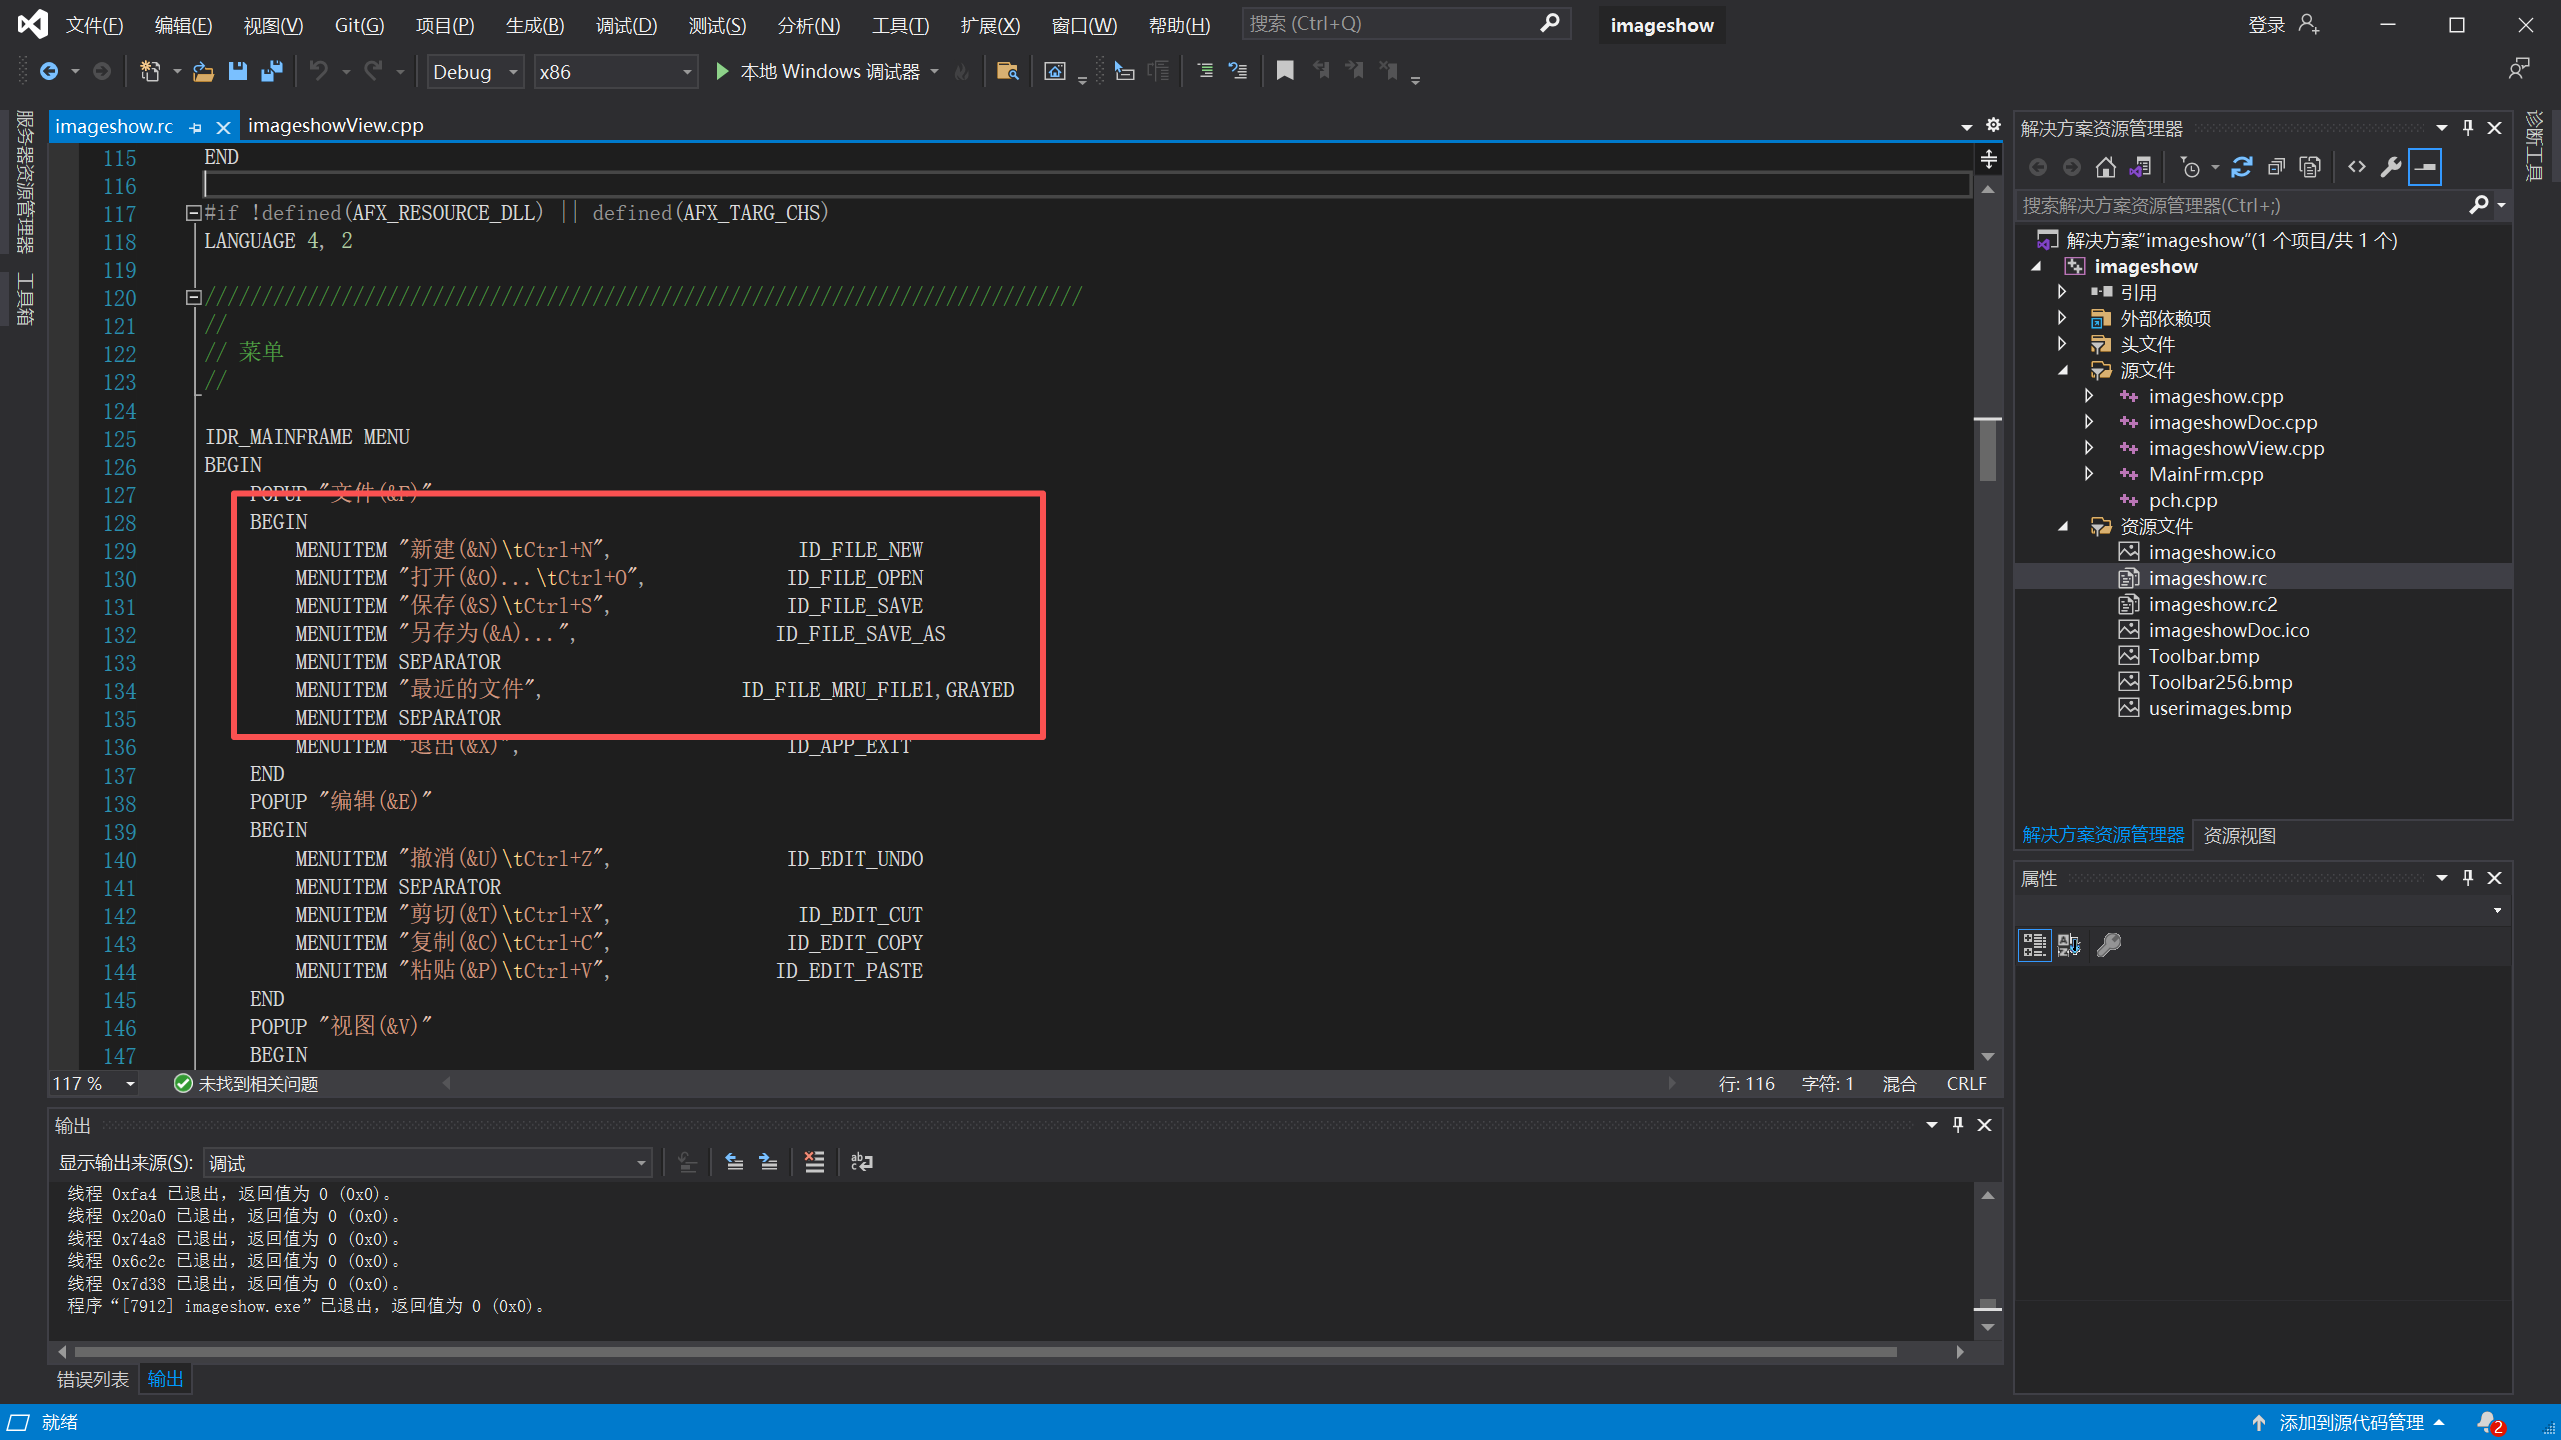
Task: Expand the imageshowView.cpp tree node
Action: (x=2089, y=448)
